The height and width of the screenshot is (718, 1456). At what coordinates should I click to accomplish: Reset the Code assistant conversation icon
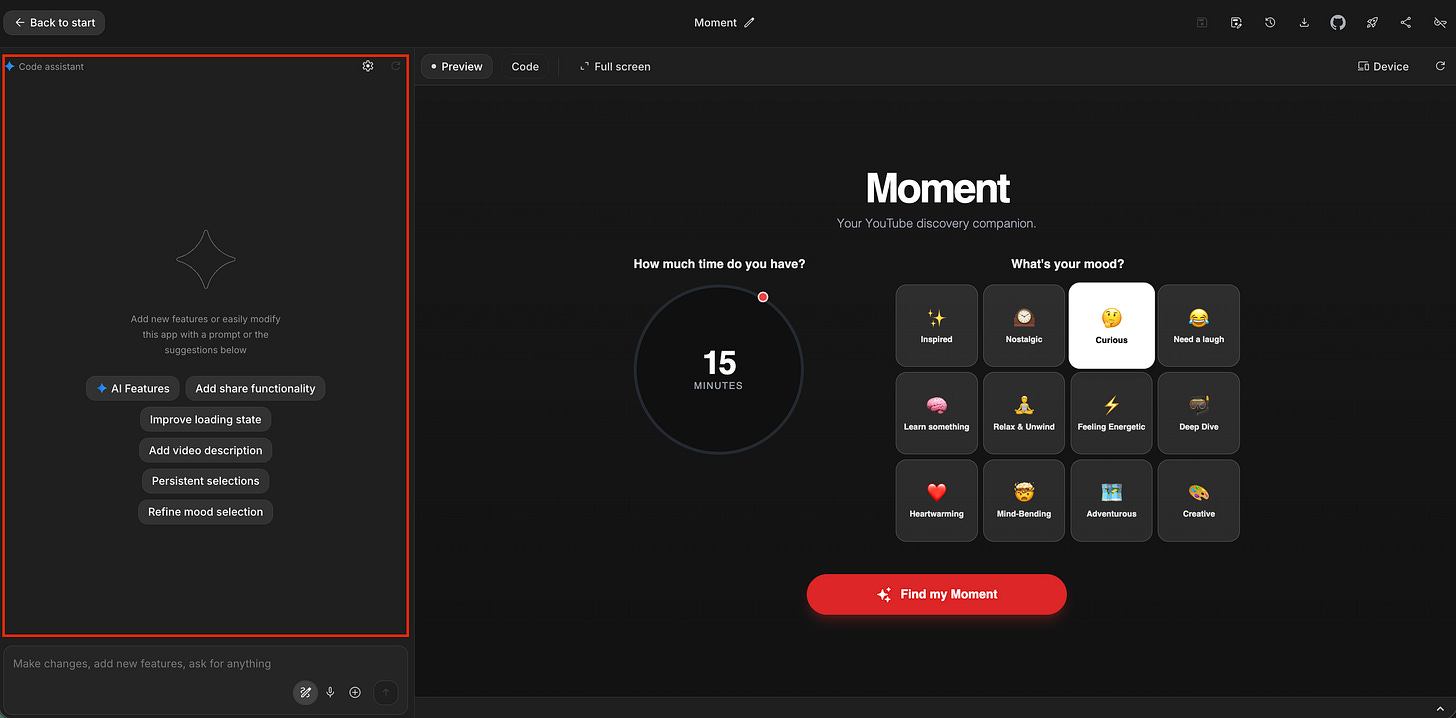click(396, 66)
